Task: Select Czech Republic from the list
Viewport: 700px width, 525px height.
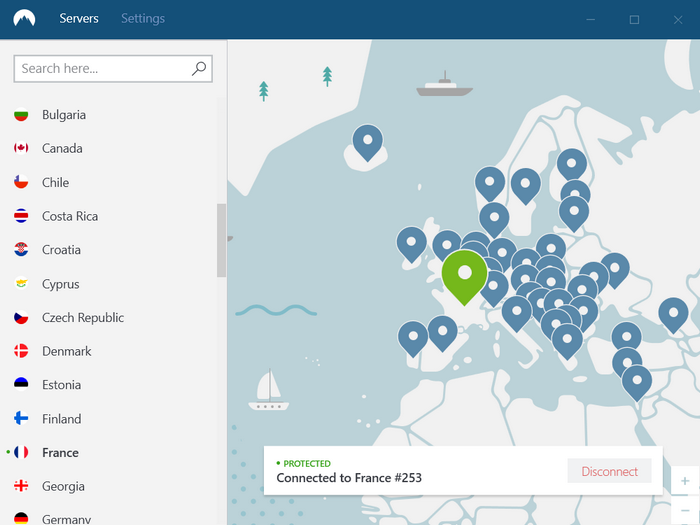Action: tap(83, 317)
